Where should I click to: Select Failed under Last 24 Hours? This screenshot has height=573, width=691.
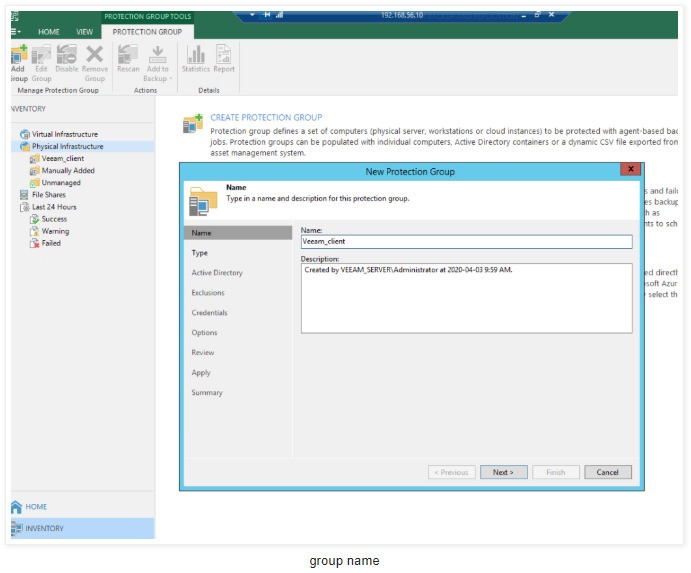pos(51,243)
